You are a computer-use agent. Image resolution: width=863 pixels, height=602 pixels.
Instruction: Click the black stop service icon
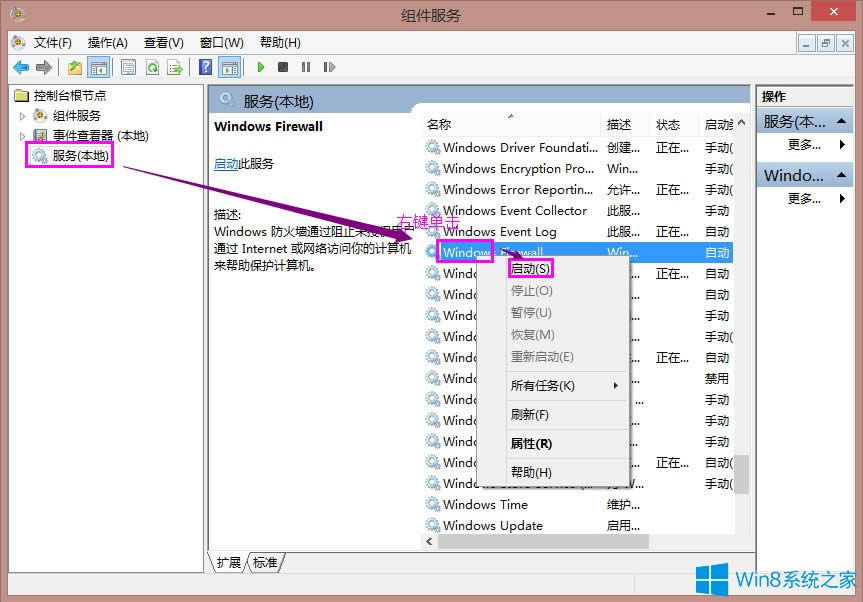(x=283, y=67)
